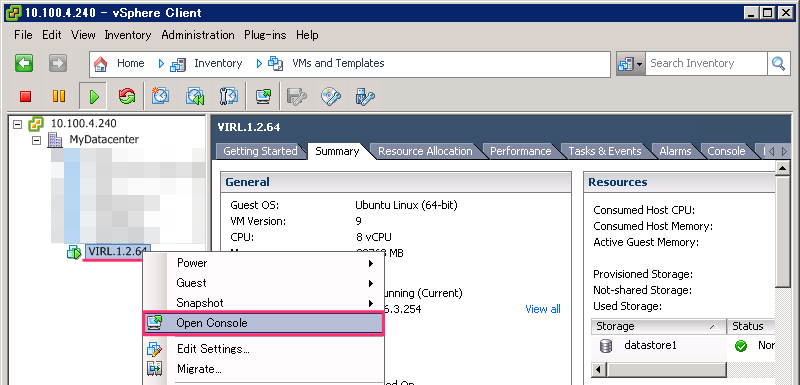Open the Plug-ins menu

(x=265, y=35)
